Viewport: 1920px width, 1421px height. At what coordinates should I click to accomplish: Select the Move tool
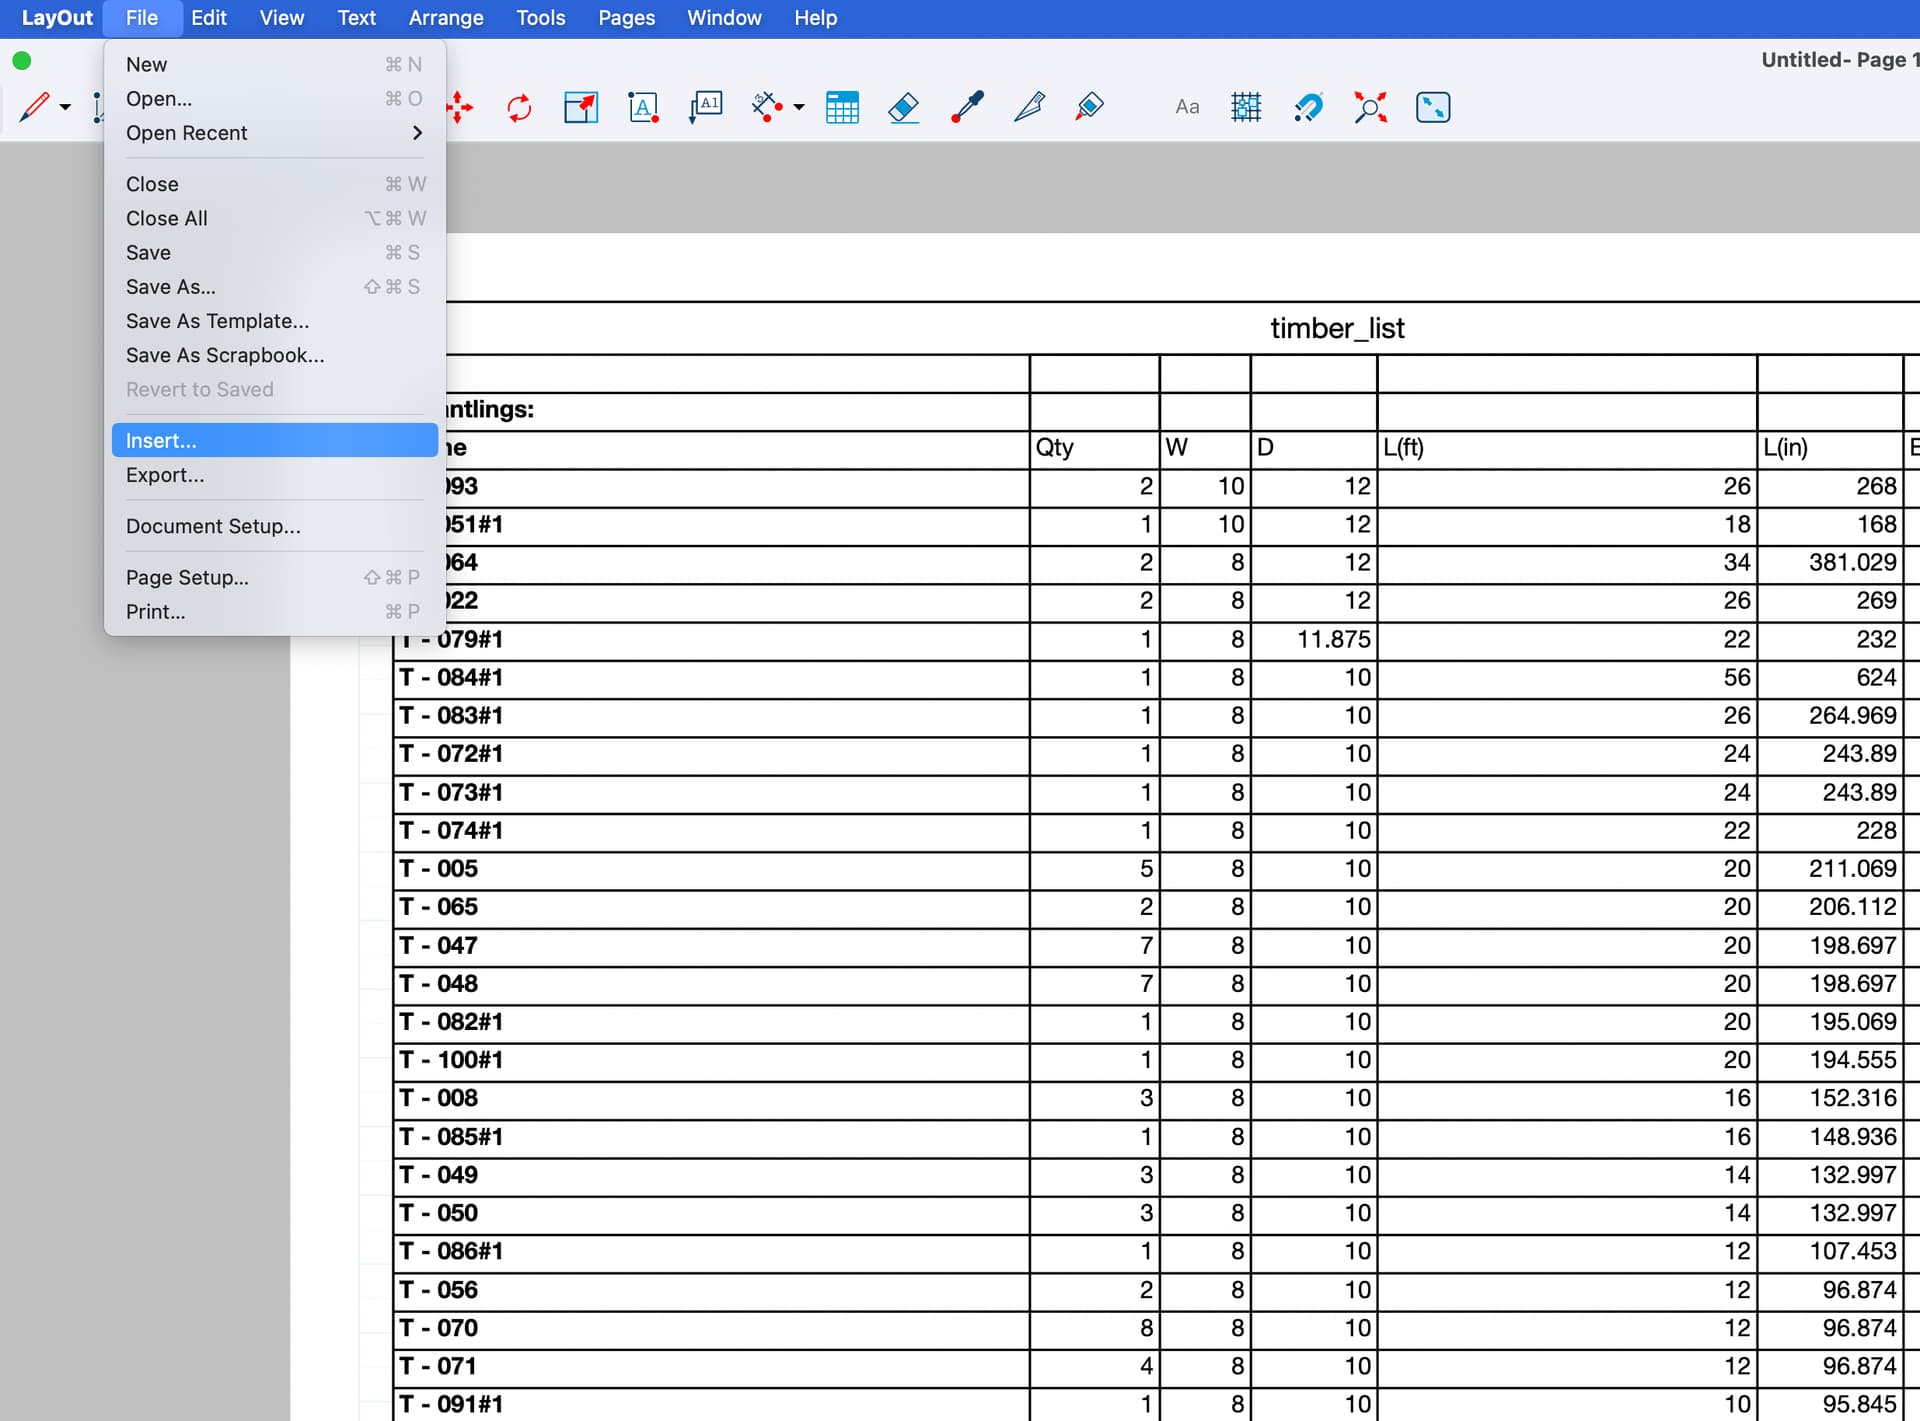tap(459, 107)
